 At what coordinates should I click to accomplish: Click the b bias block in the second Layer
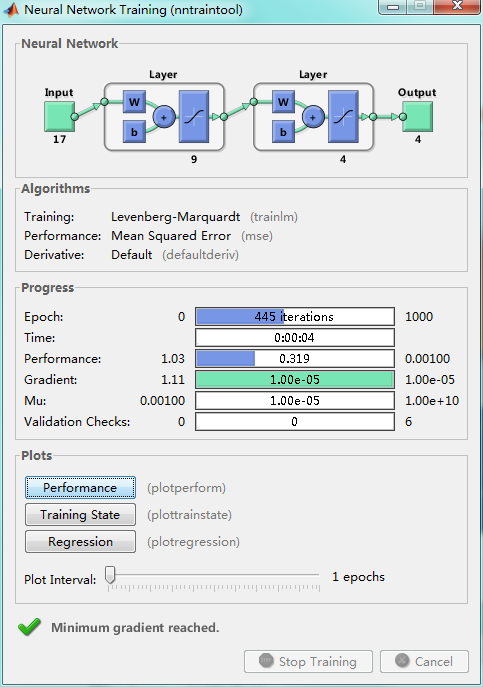click(x=283, y=131)
